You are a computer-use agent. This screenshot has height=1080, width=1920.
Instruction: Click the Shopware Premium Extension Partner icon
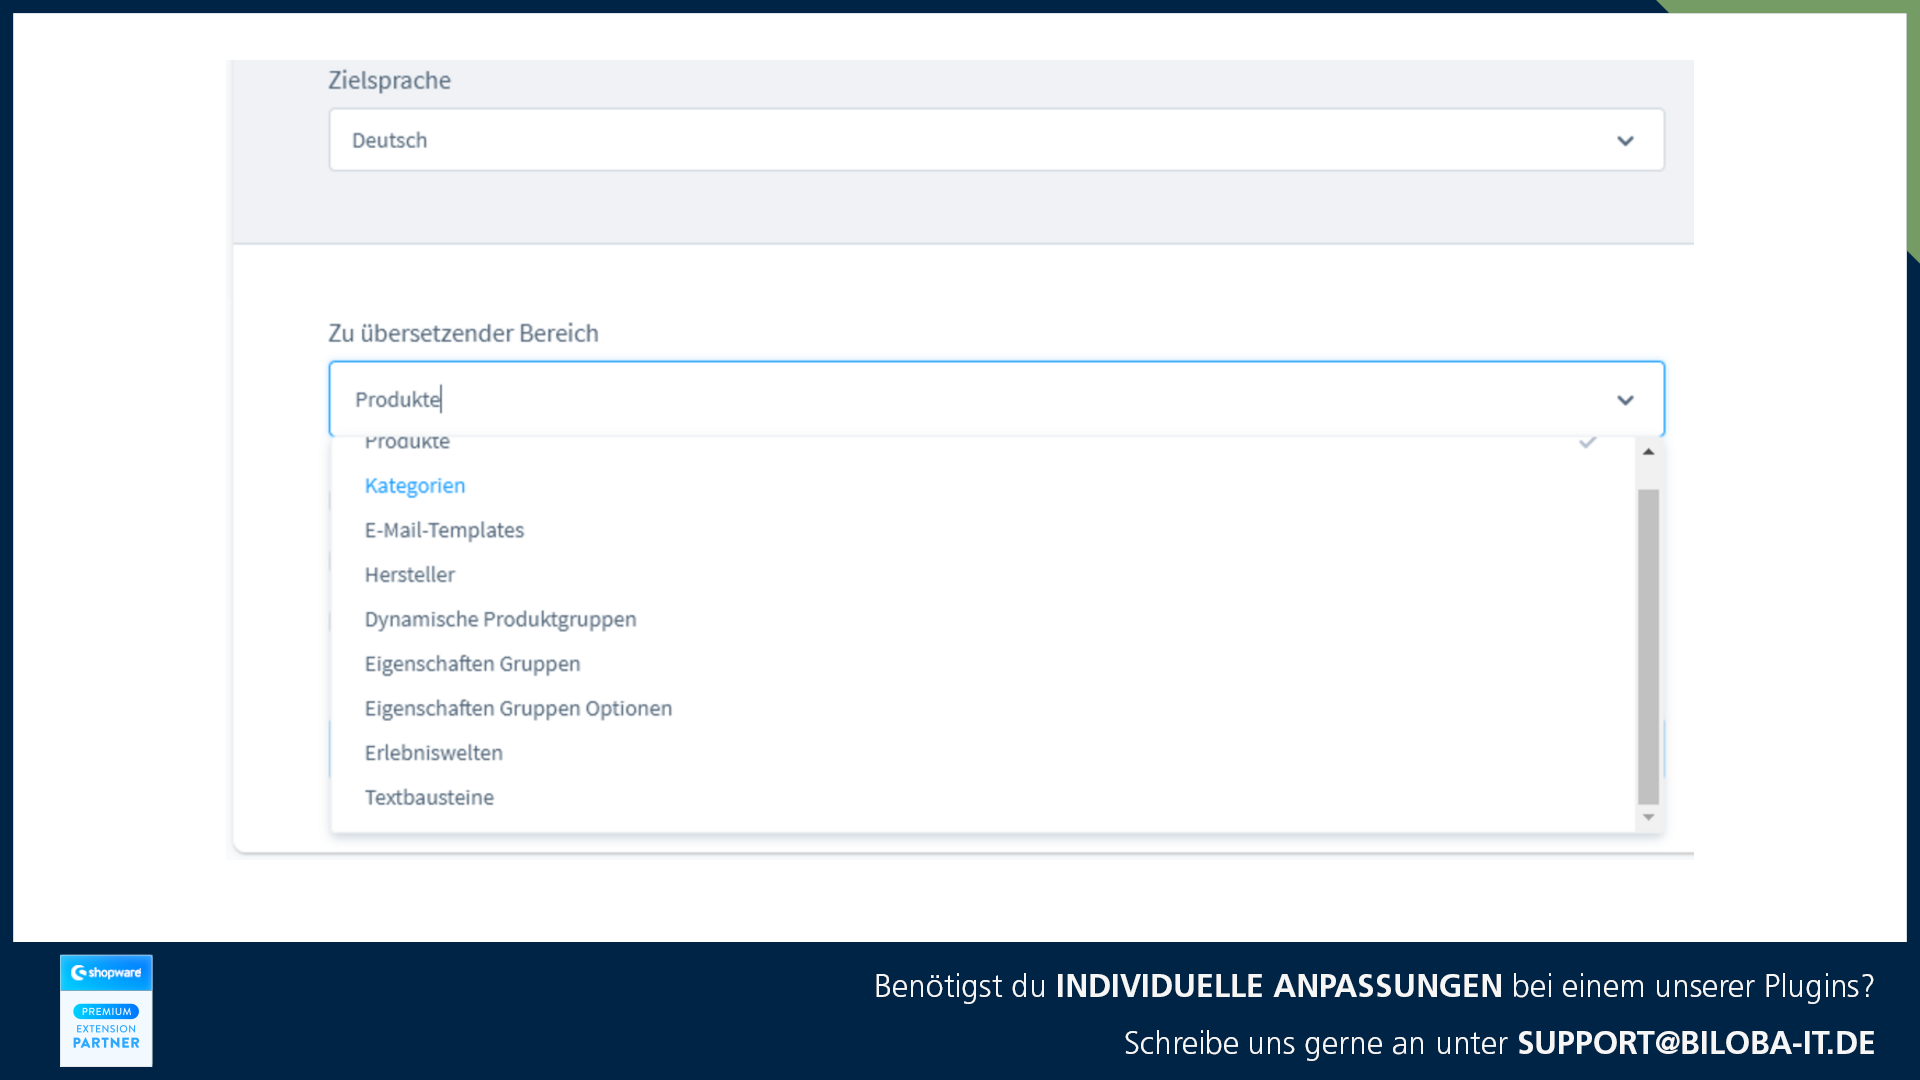click(x=104, y=1007)
